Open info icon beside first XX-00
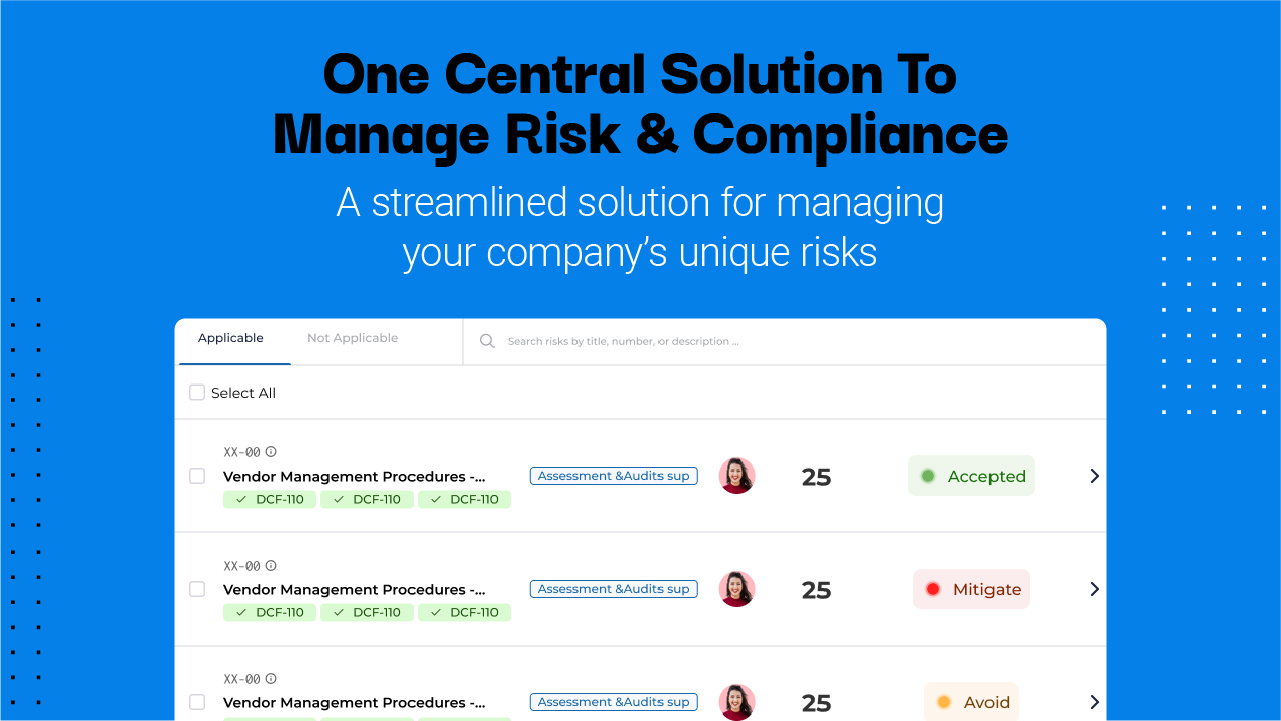Viewport: 1281px width, 721px height. pyautogui.click(x=271, y=452)
